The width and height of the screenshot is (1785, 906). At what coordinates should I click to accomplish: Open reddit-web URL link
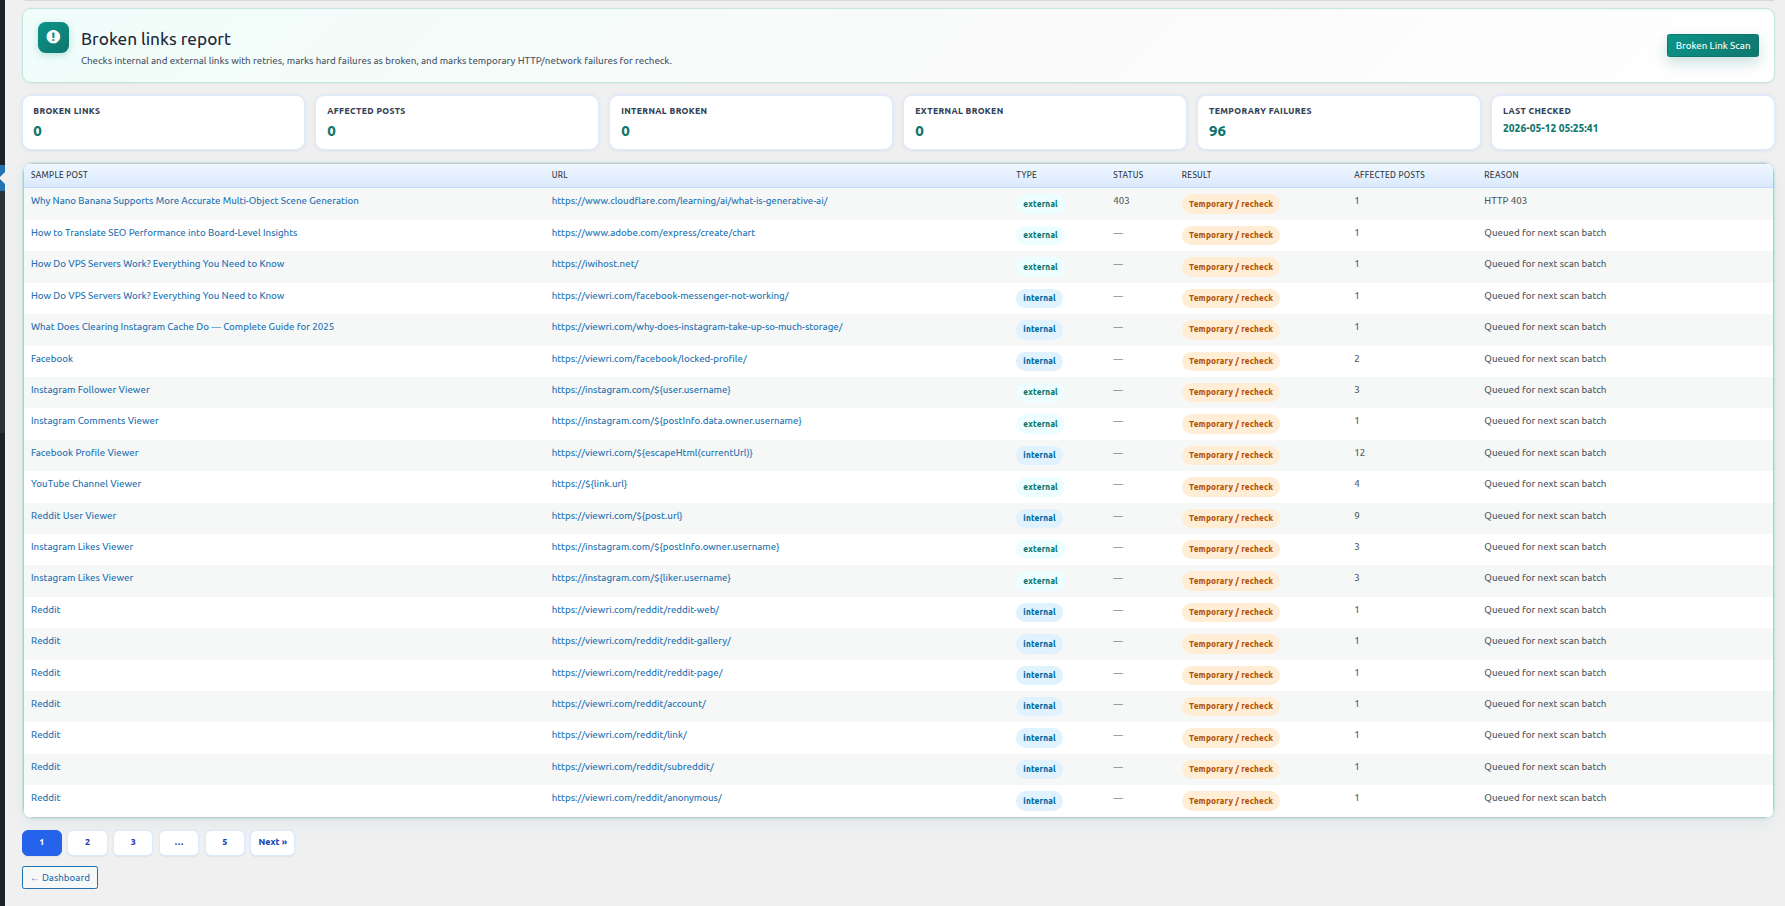[635, 610]
